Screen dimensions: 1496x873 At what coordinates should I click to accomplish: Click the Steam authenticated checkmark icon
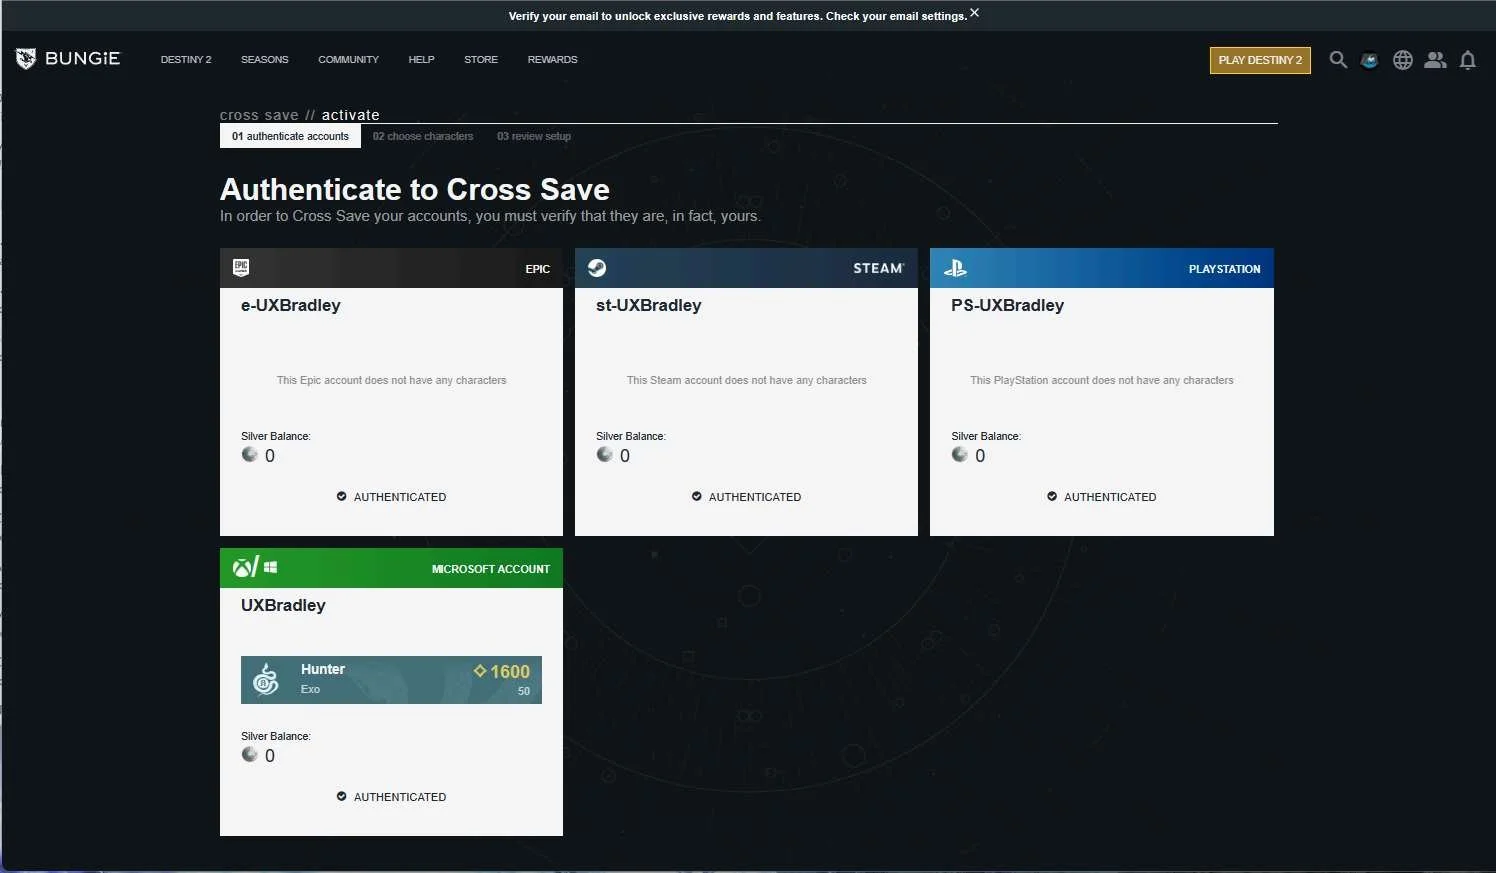point(696,496)
